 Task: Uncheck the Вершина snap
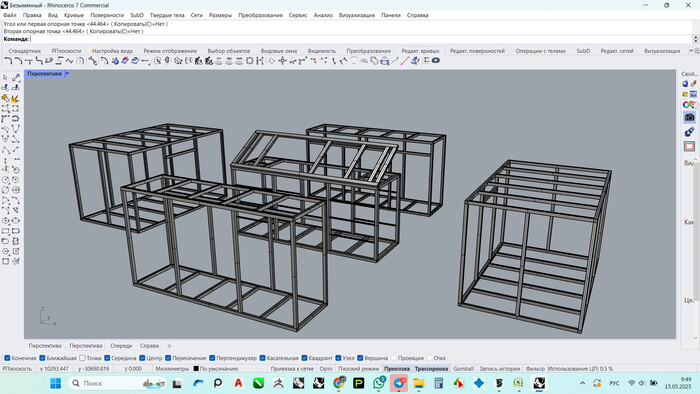[360, 358]
